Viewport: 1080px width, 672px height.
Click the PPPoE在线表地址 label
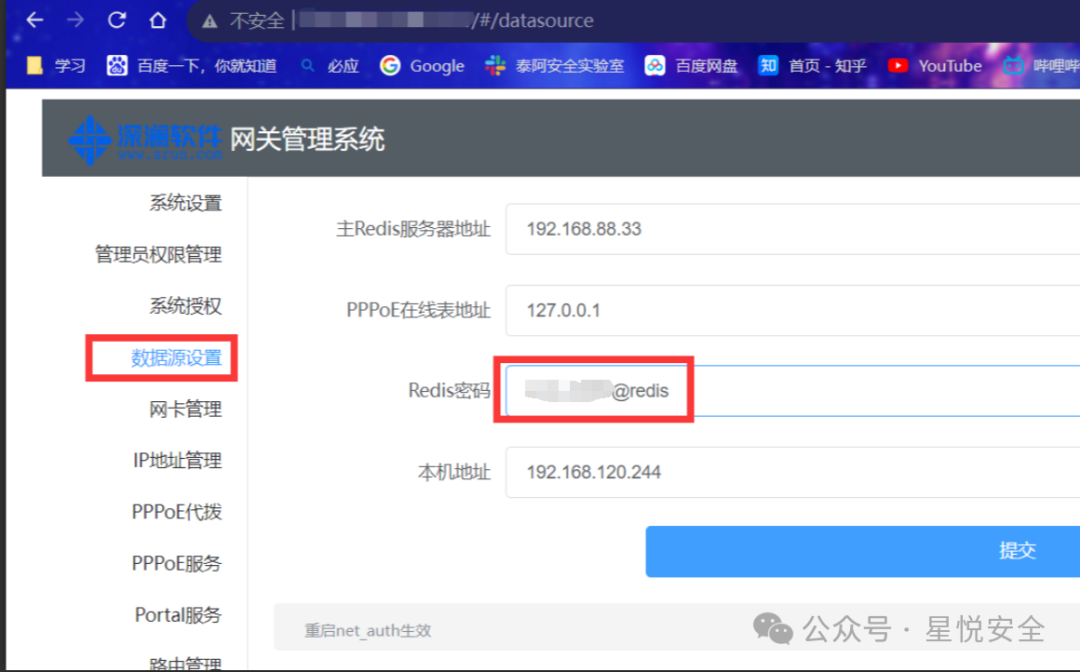coord(418,311)
